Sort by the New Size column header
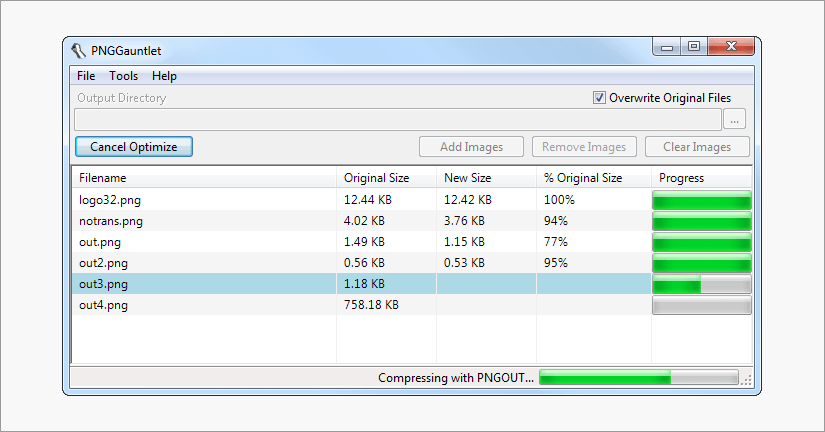 (486, 178)
